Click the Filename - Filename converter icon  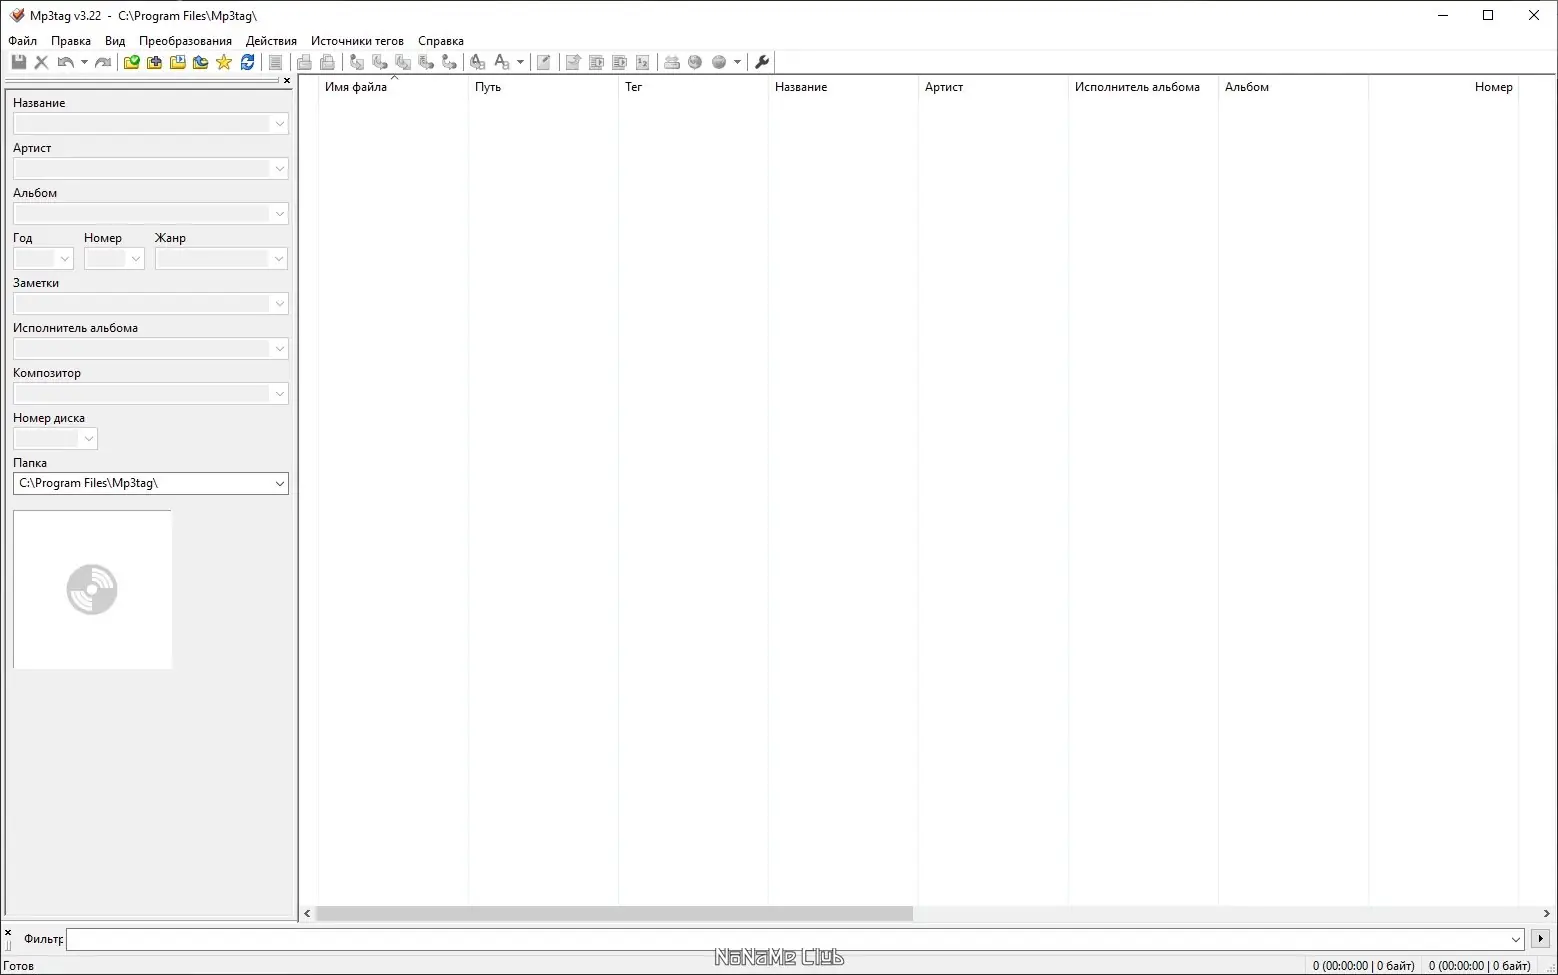(x=403, y=62)
